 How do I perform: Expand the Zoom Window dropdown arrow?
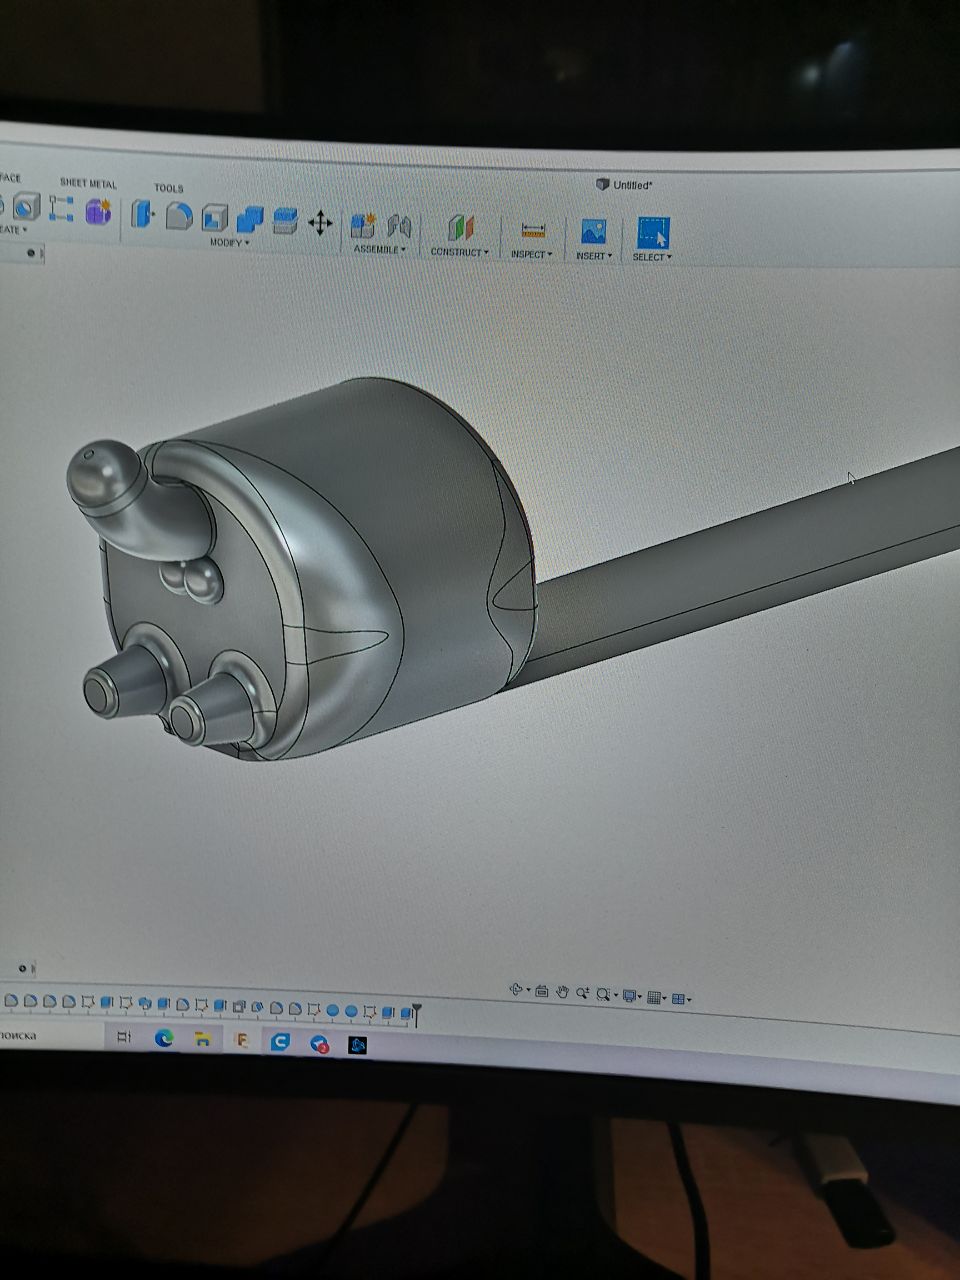coord(614,996)
